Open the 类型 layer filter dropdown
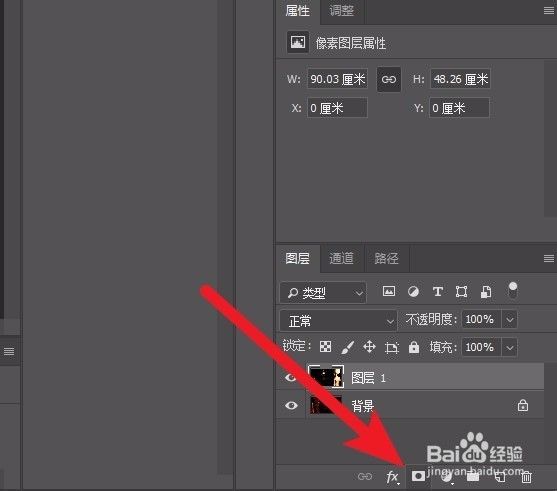 (x=323, y=293)
